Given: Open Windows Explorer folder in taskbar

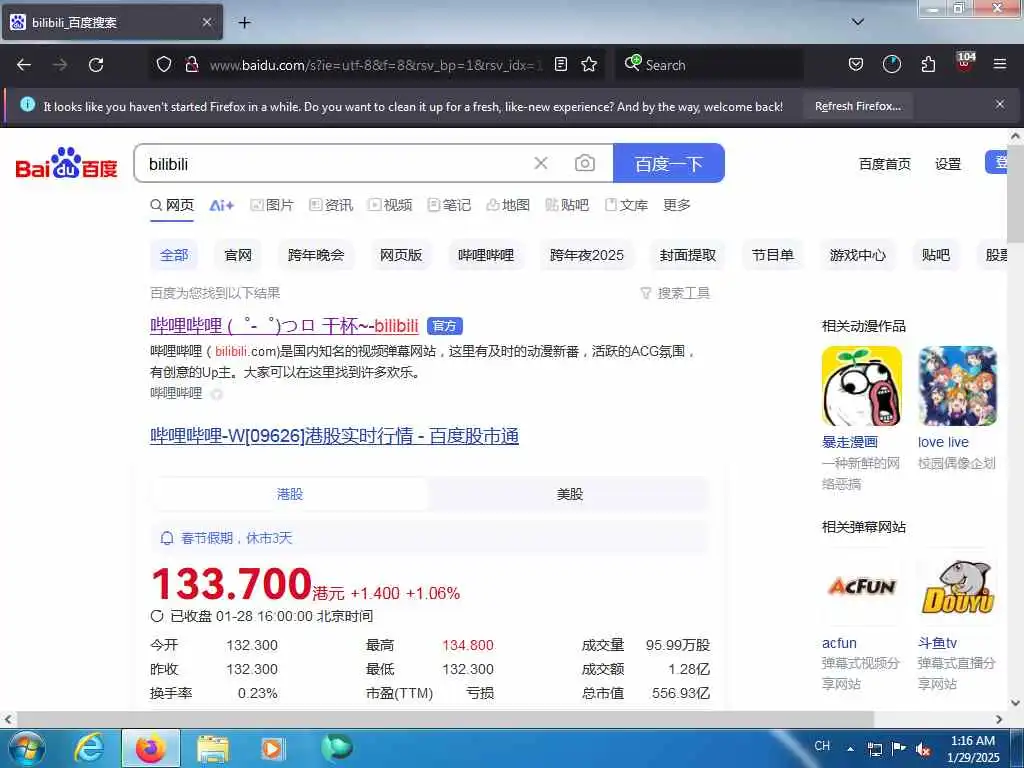Looking at the screenshot, I should [x=213, y=748].
